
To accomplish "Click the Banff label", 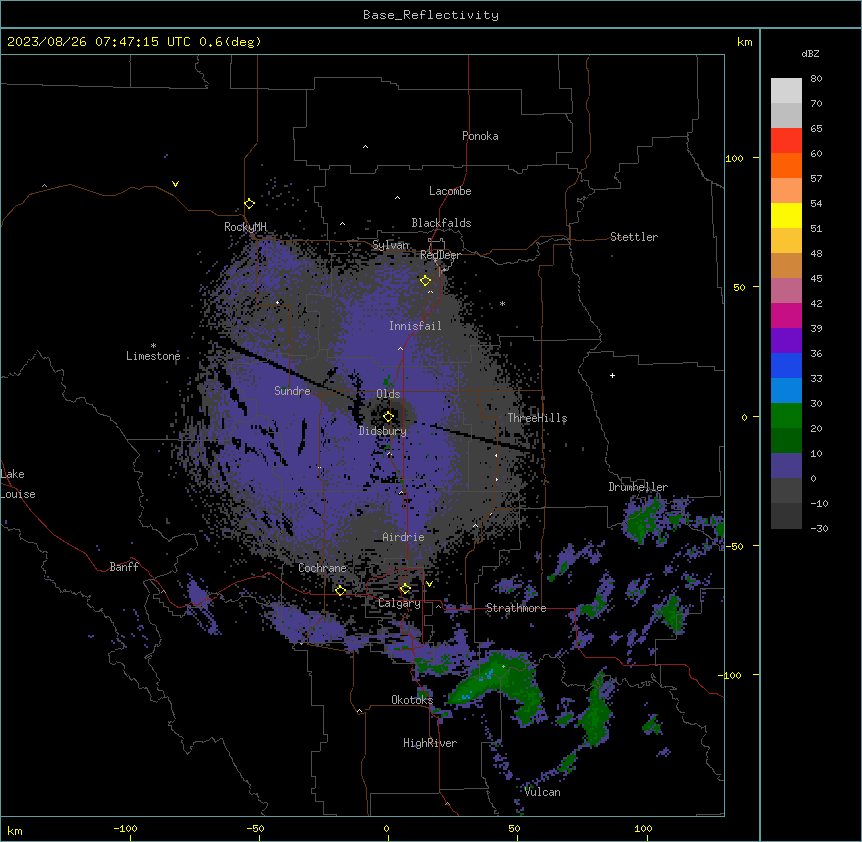I will click(x=124, y=567).
